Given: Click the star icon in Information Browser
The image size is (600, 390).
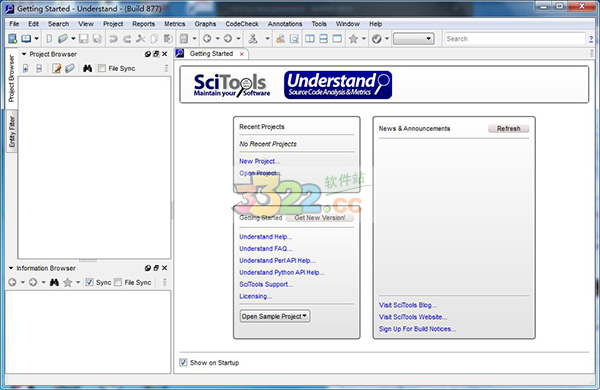Looking at the screenshot, I should [x=68, y=282].
